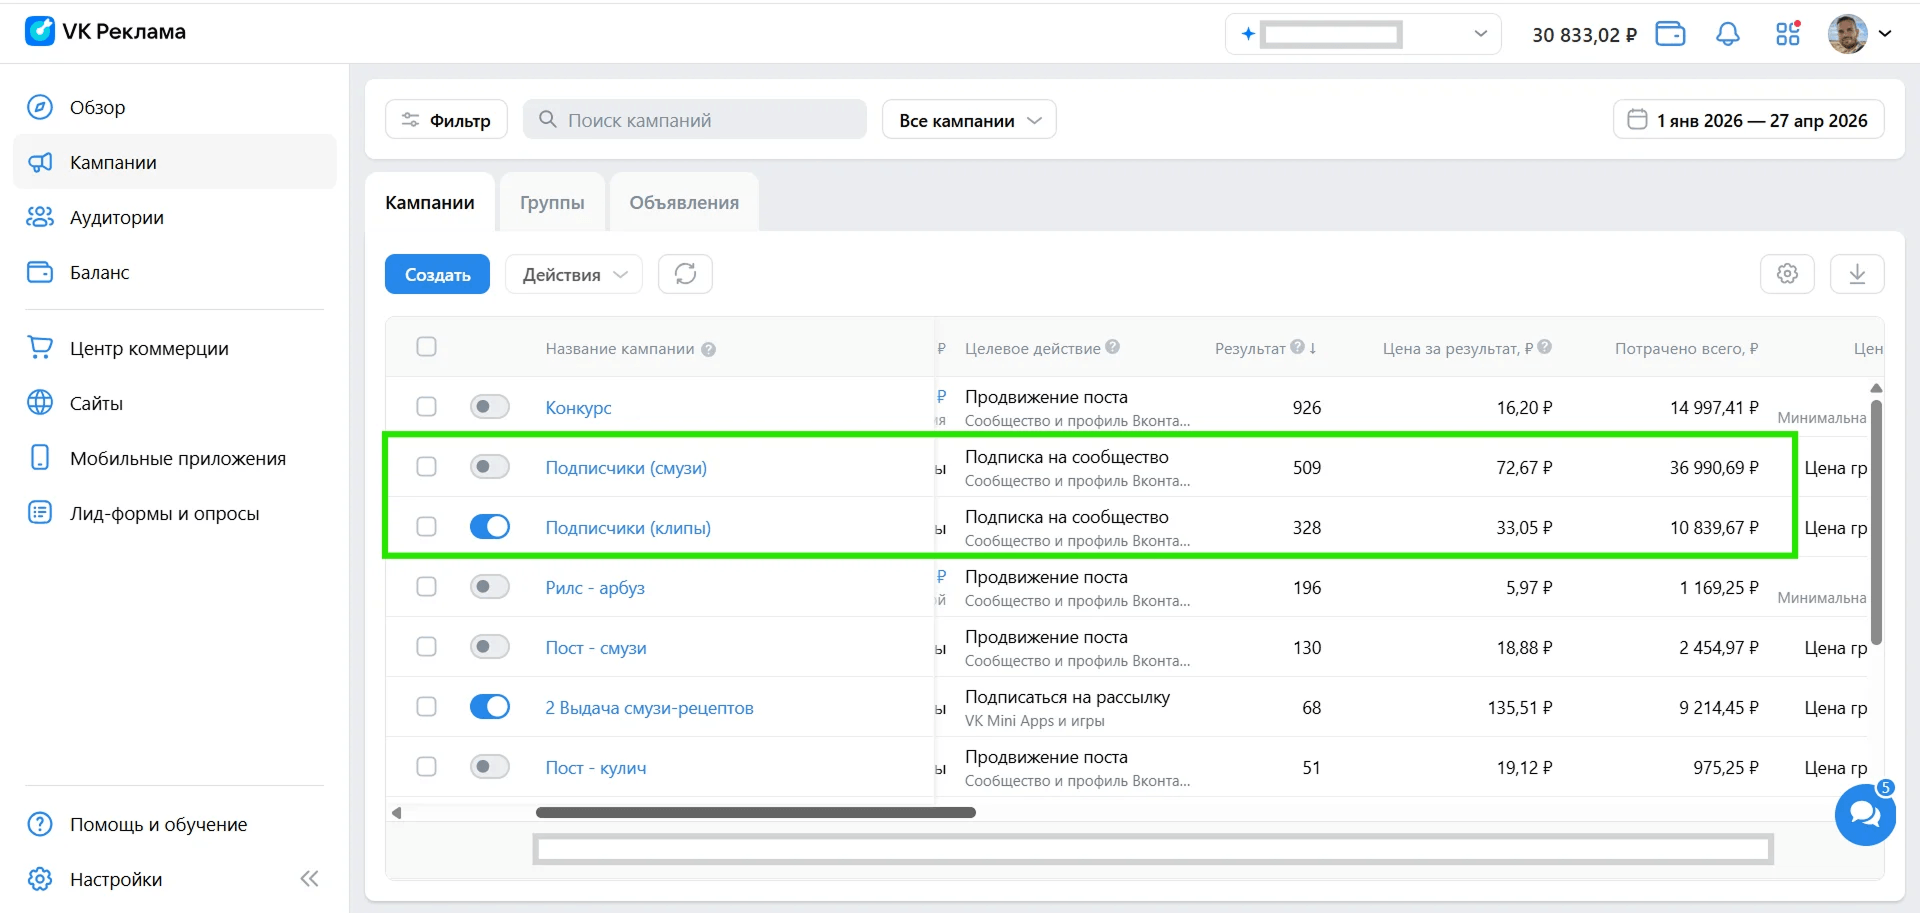Screen dimensions: 1920x913
Task: Disable the 2 Выдача смузи-рецептов toggle
Action: coord(490,707)
